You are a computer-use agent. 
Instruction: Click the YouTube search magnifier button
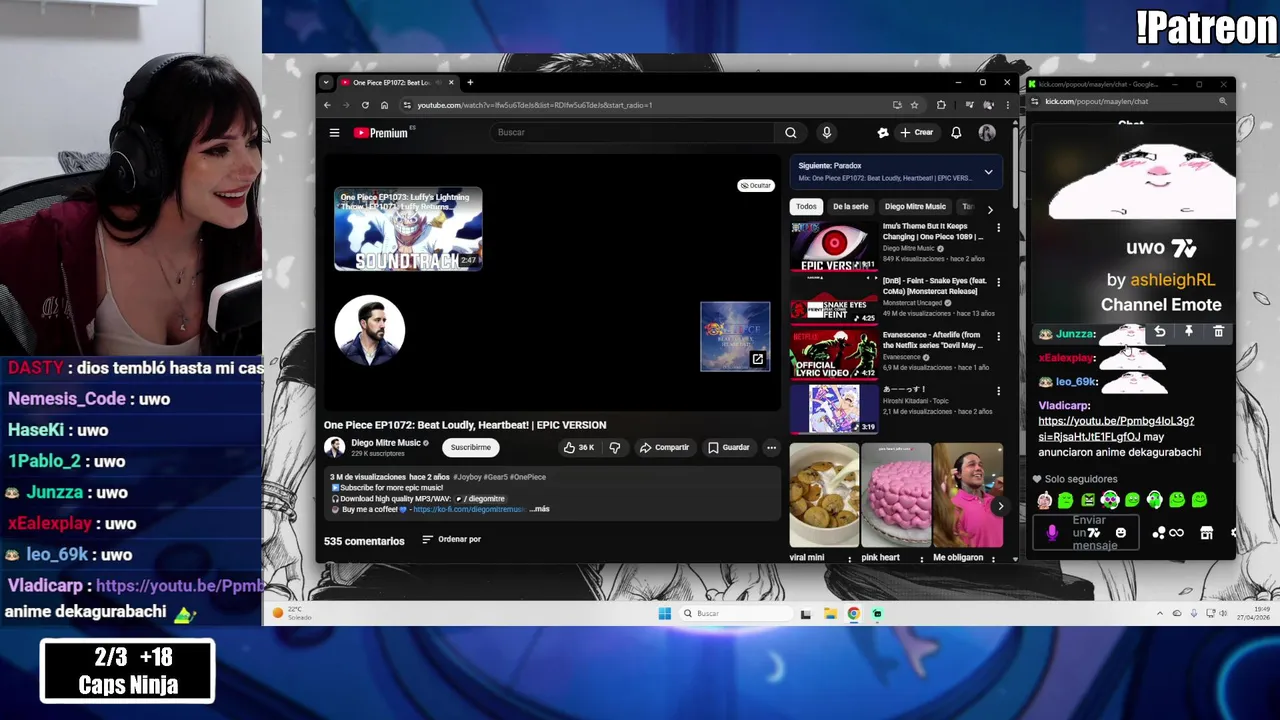(790, 132)
